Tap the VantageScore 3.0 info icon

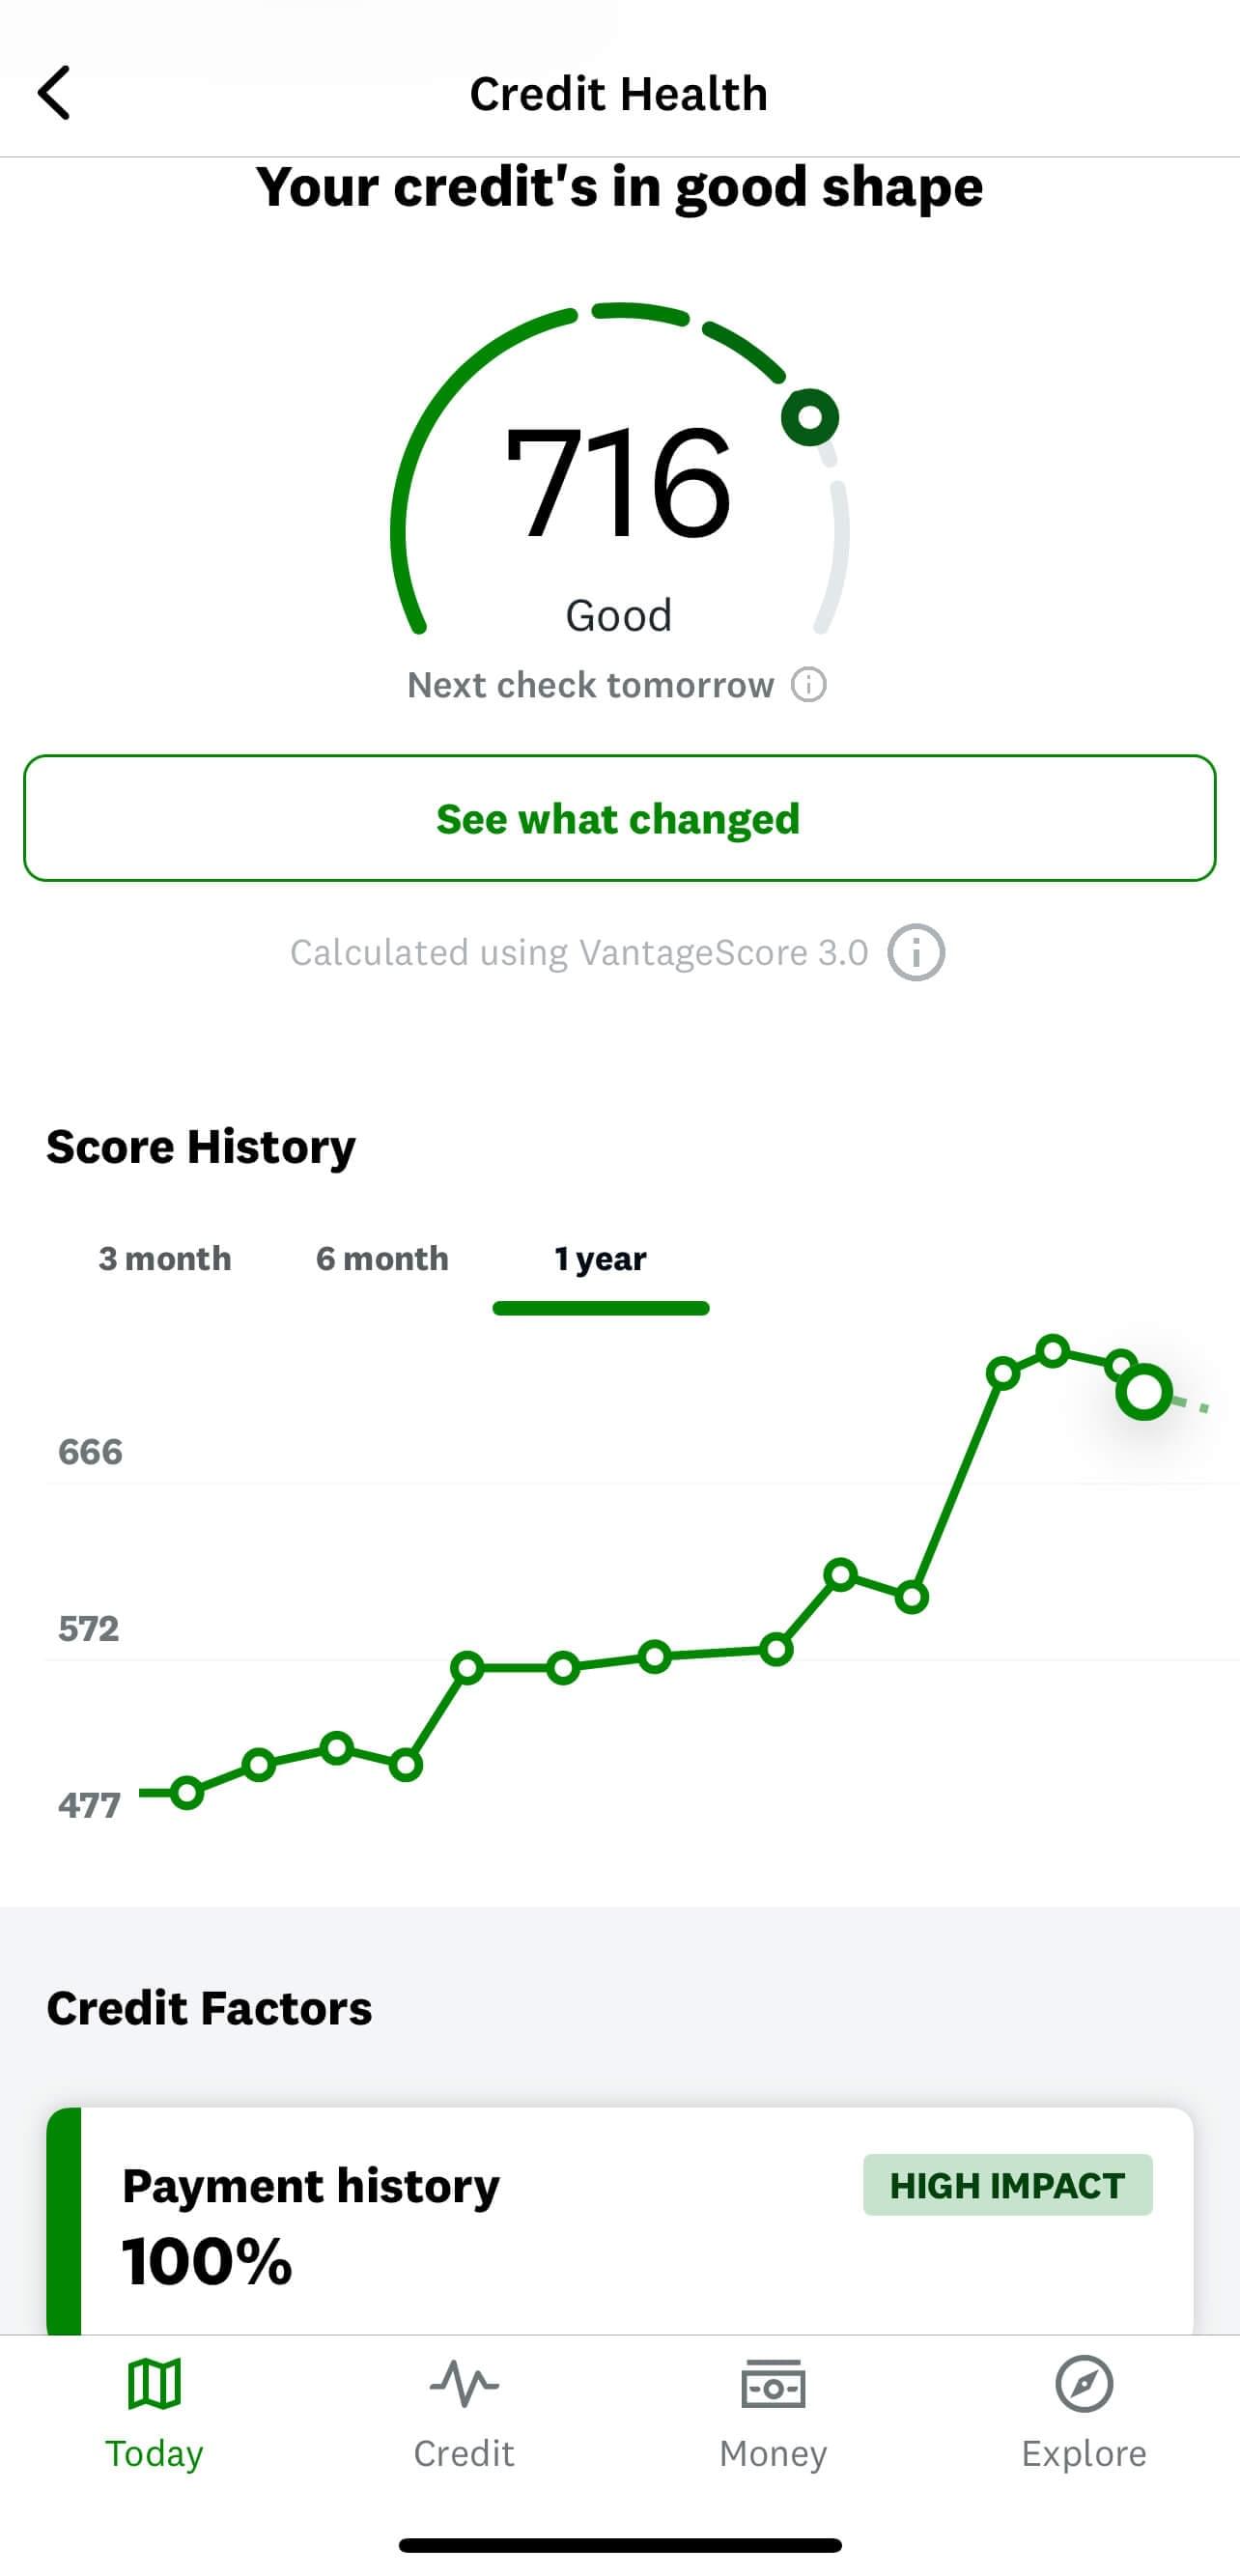coord(916,952)
